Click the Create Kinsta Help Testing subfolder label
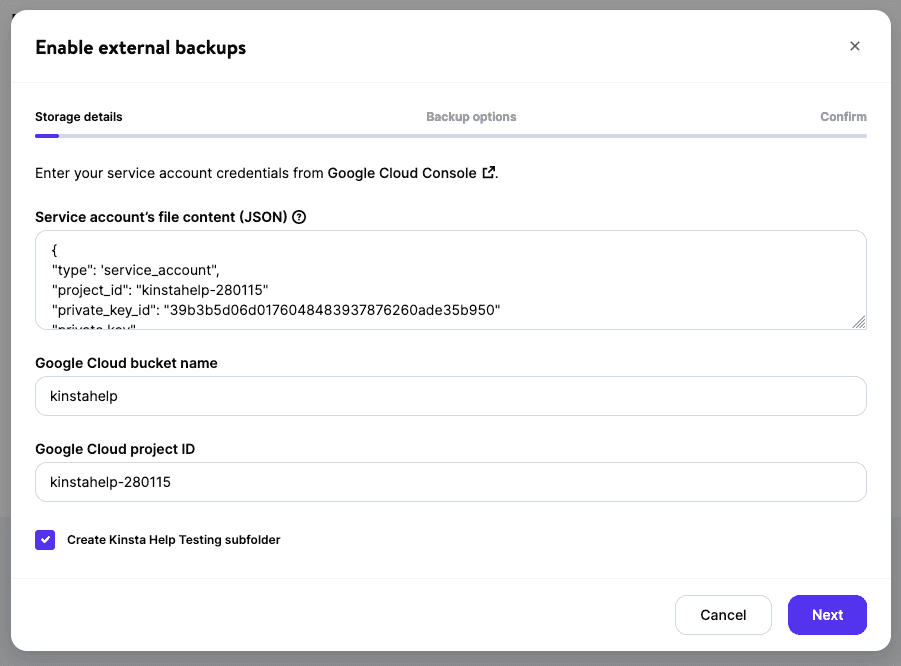 [x=172, y=539]
